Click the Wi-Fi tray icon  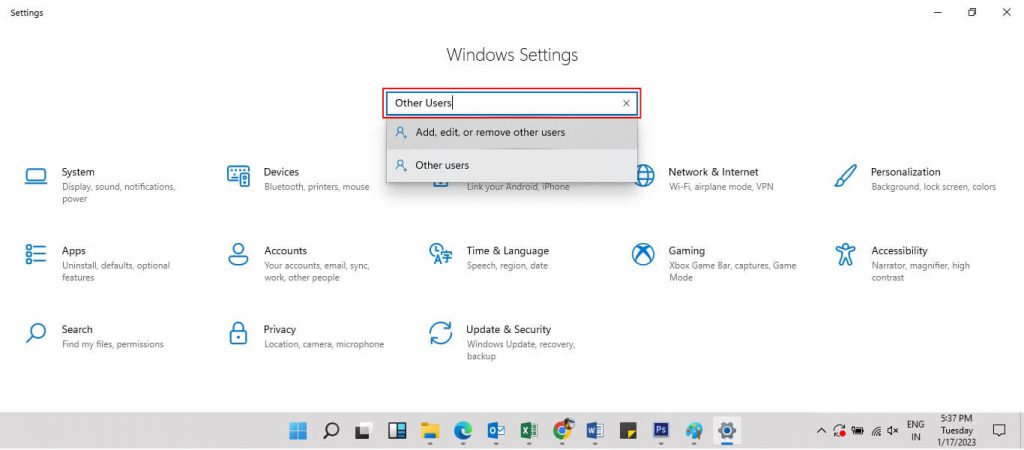pyautogui.click(x=876, y=430)
